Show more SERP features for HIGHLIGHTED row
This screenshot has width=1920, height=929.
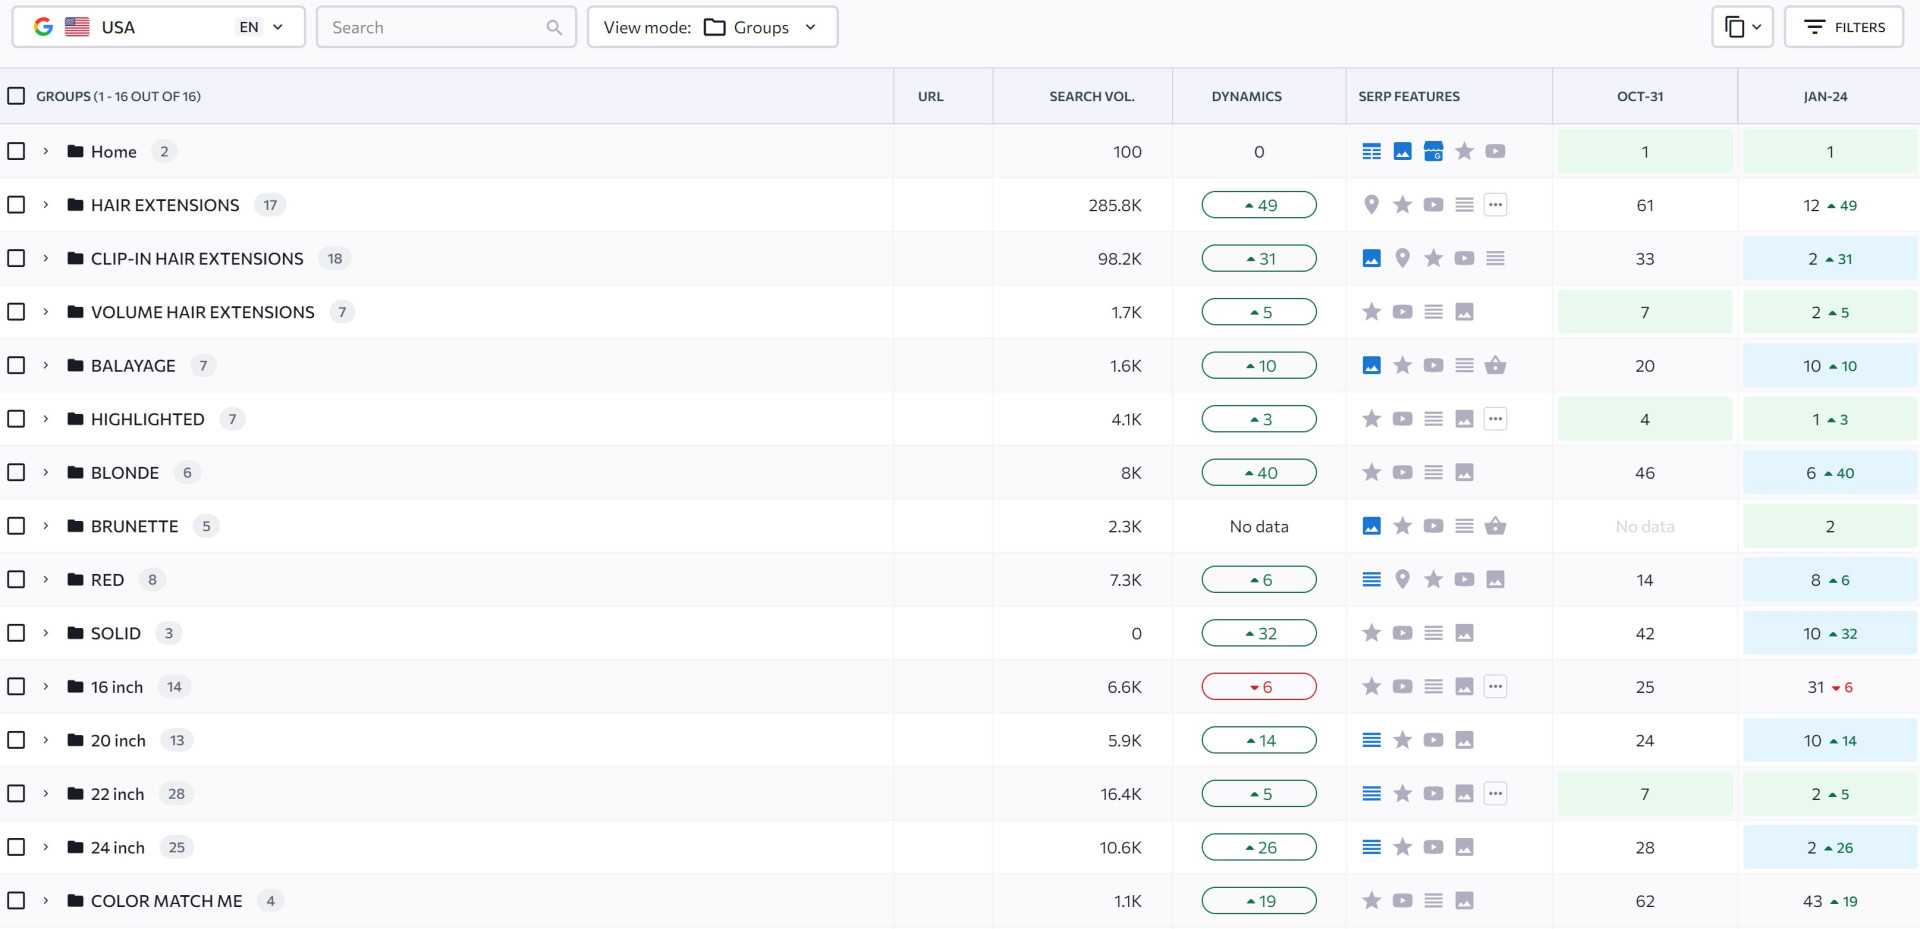1495,419
